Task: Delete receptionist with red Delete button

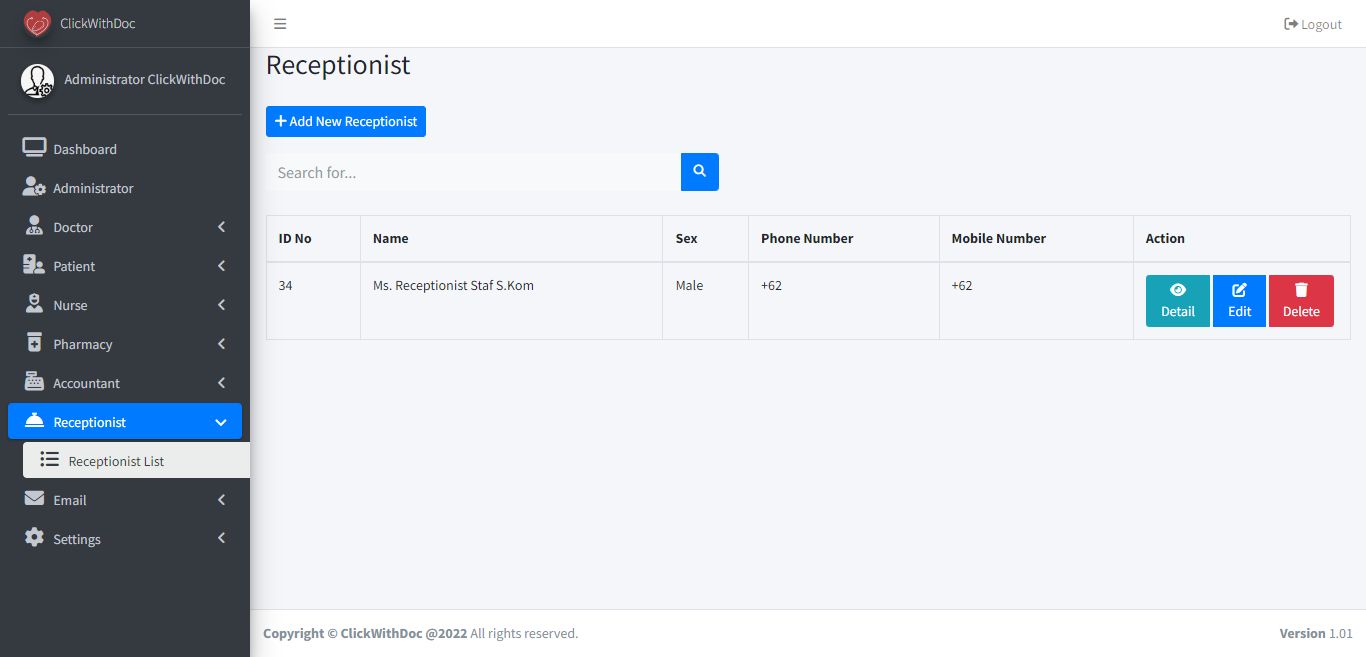Action: tap(1301, 300)
